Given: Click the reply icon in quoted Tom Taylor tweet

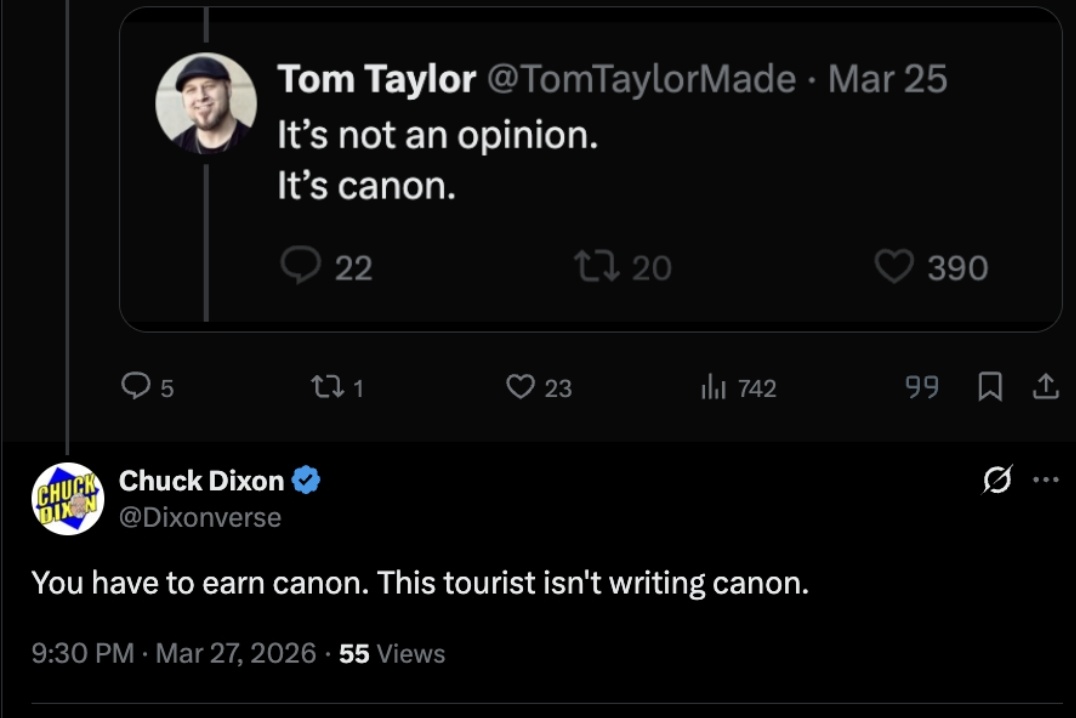Looking at the screenshot, I should [300, 265].
